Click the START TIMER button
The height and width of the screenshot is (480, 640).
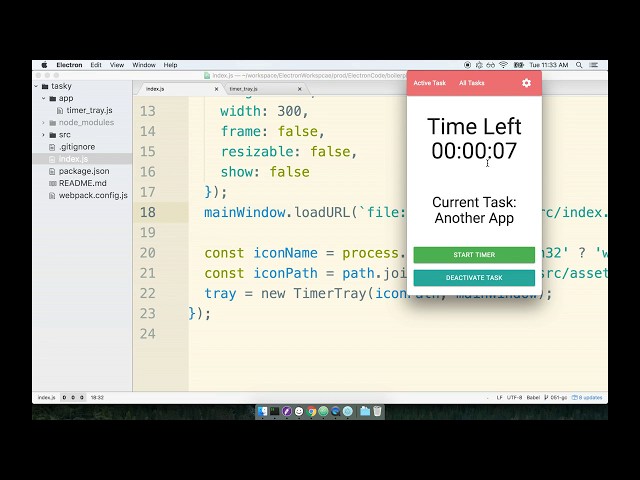[x=474, y=255]
